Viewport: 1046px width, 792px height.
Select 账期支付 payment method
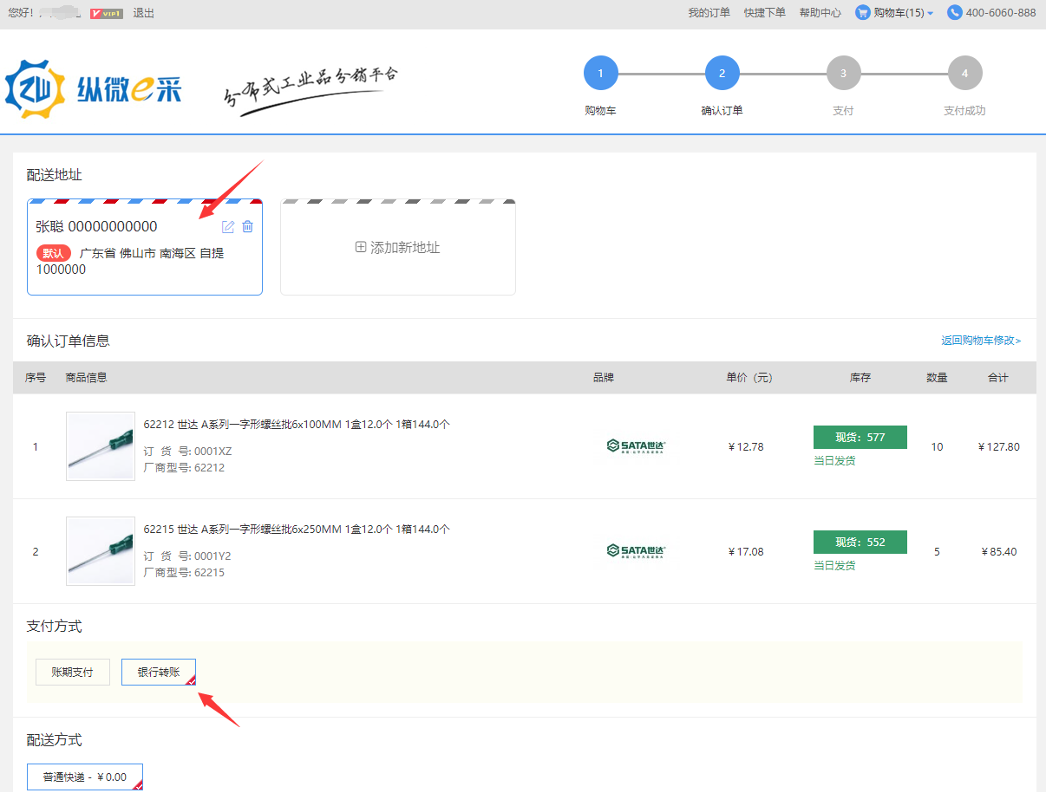click(x=72, y=672)
